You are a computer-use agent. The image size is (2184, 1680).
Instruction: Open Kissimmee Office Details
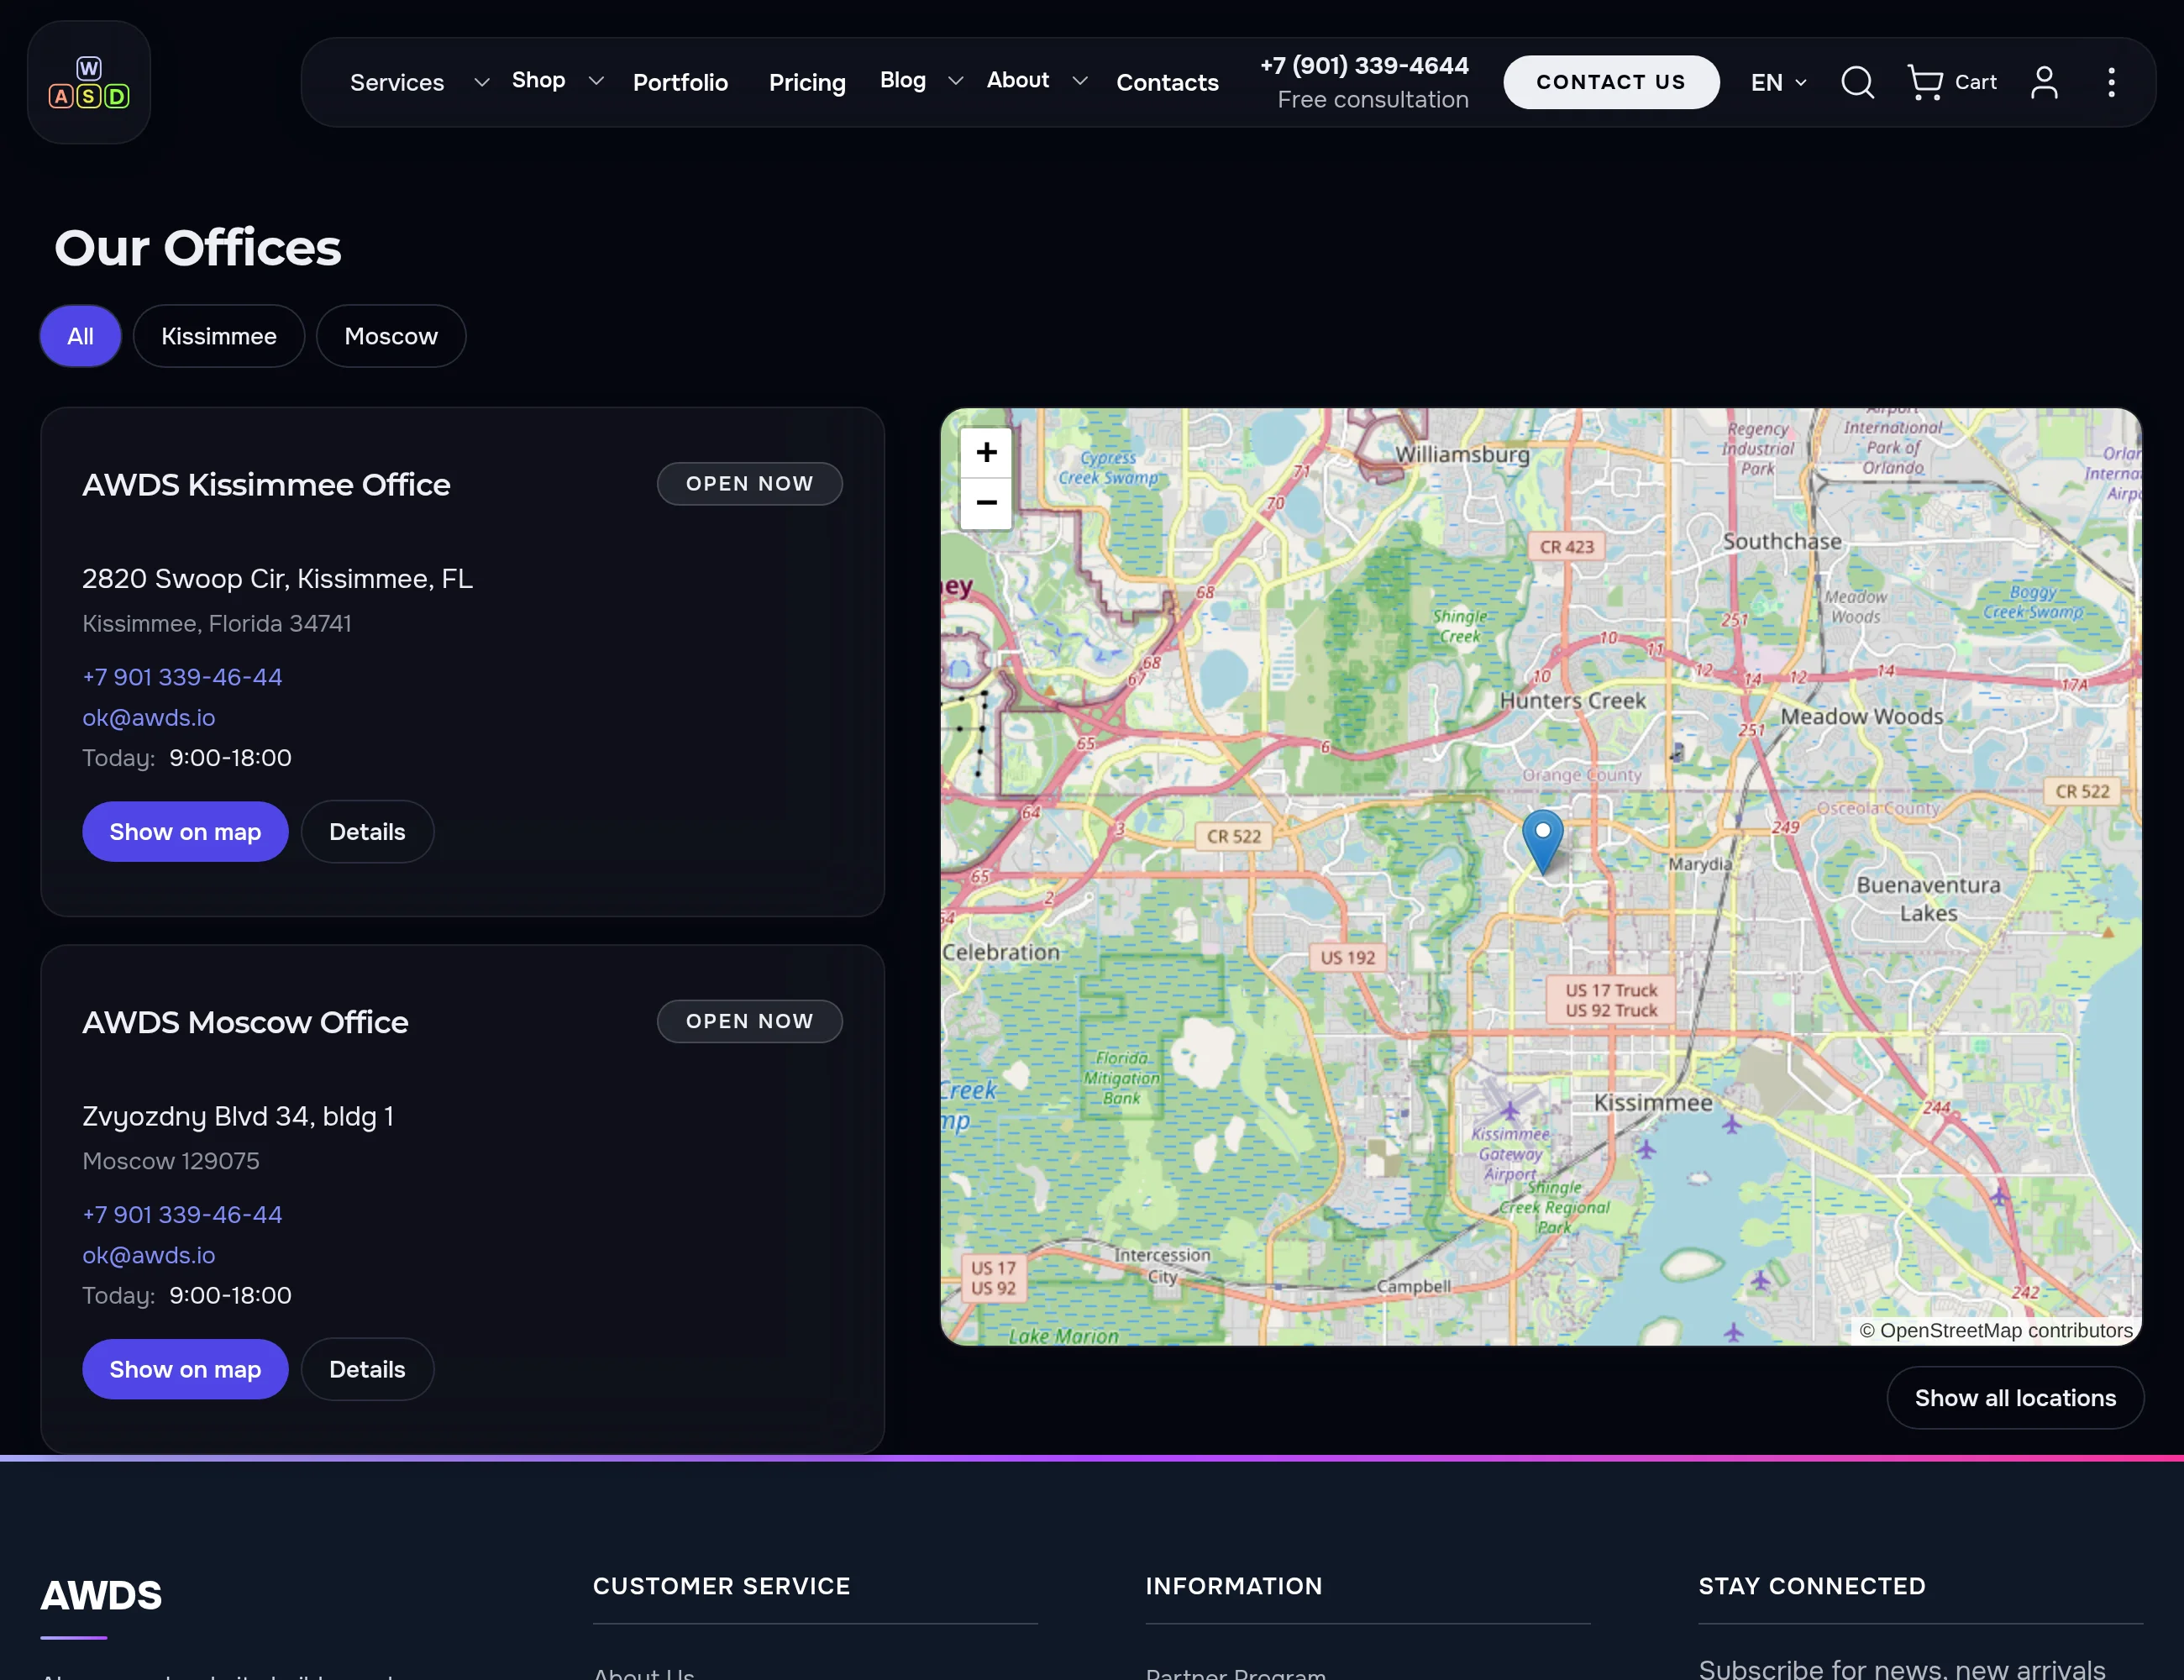(367, 832)
